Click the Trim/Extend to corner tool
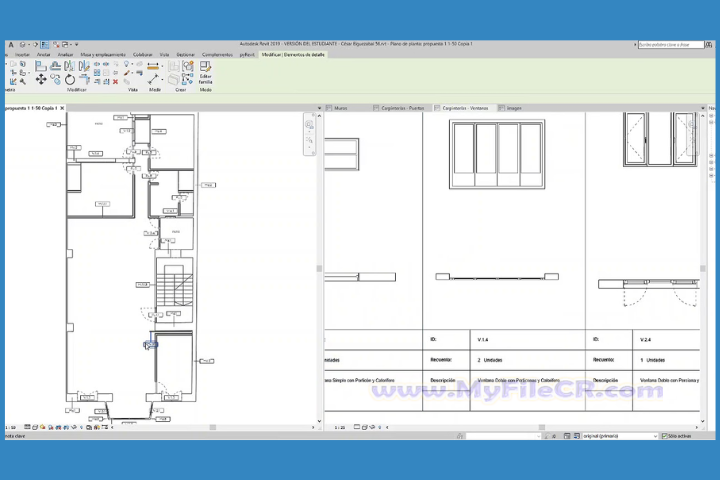The image size is (720, 480). [84, 79]
